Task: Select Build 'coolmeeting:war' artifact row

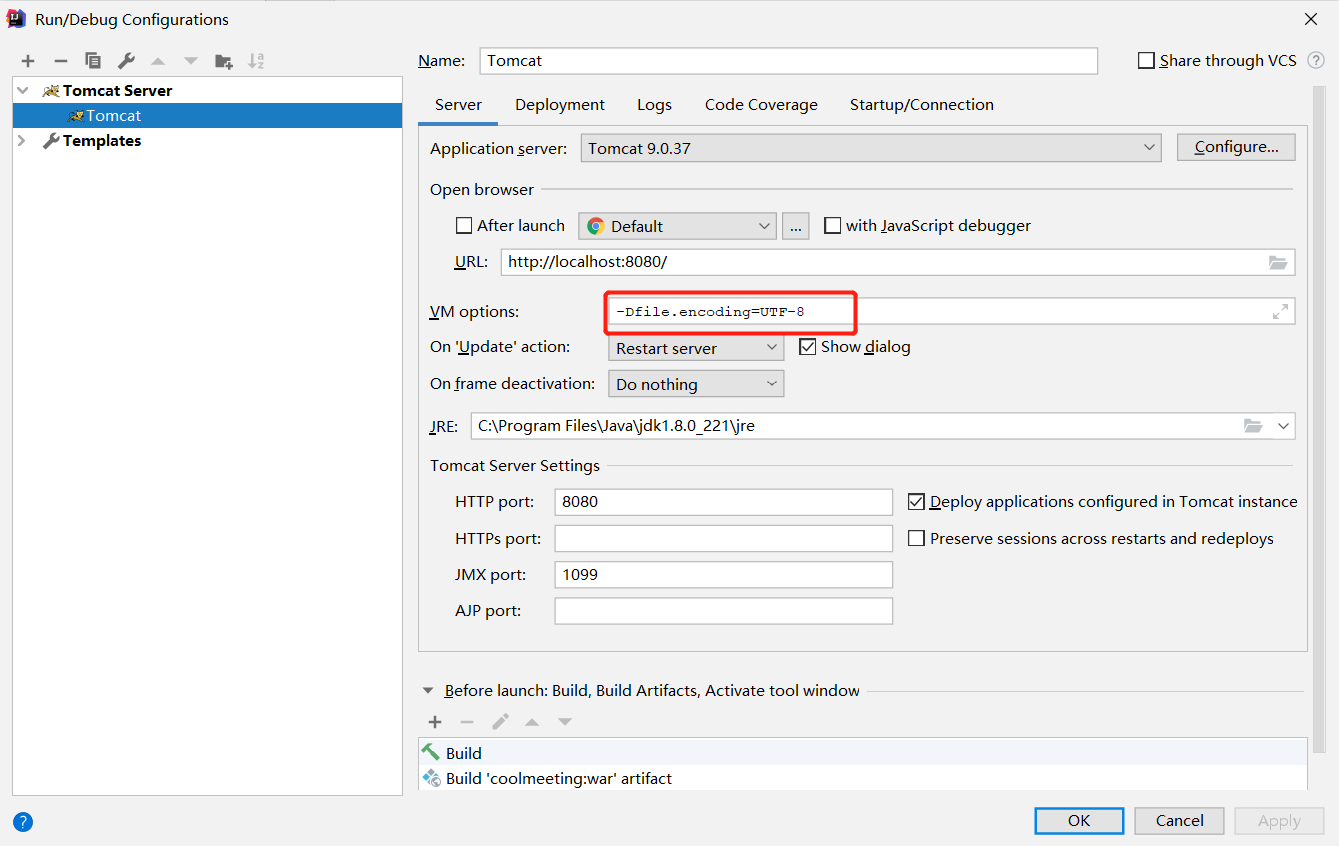Action: click(862, 778)
